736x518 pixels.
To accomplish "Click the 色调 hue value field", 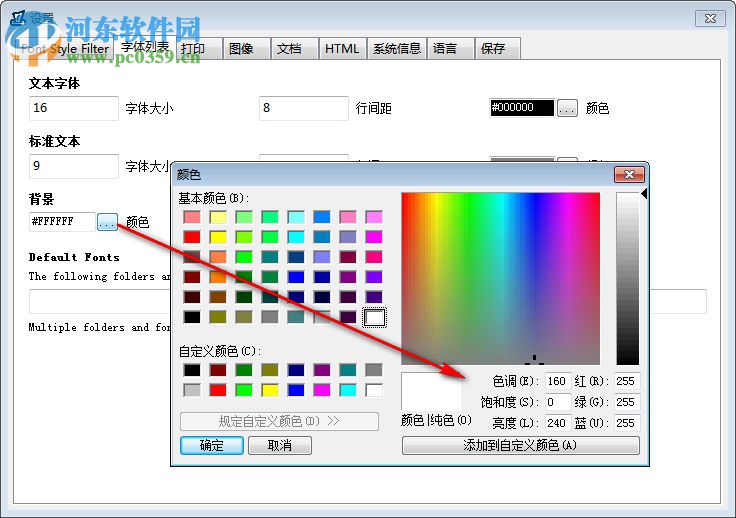I will click(558, 381).
